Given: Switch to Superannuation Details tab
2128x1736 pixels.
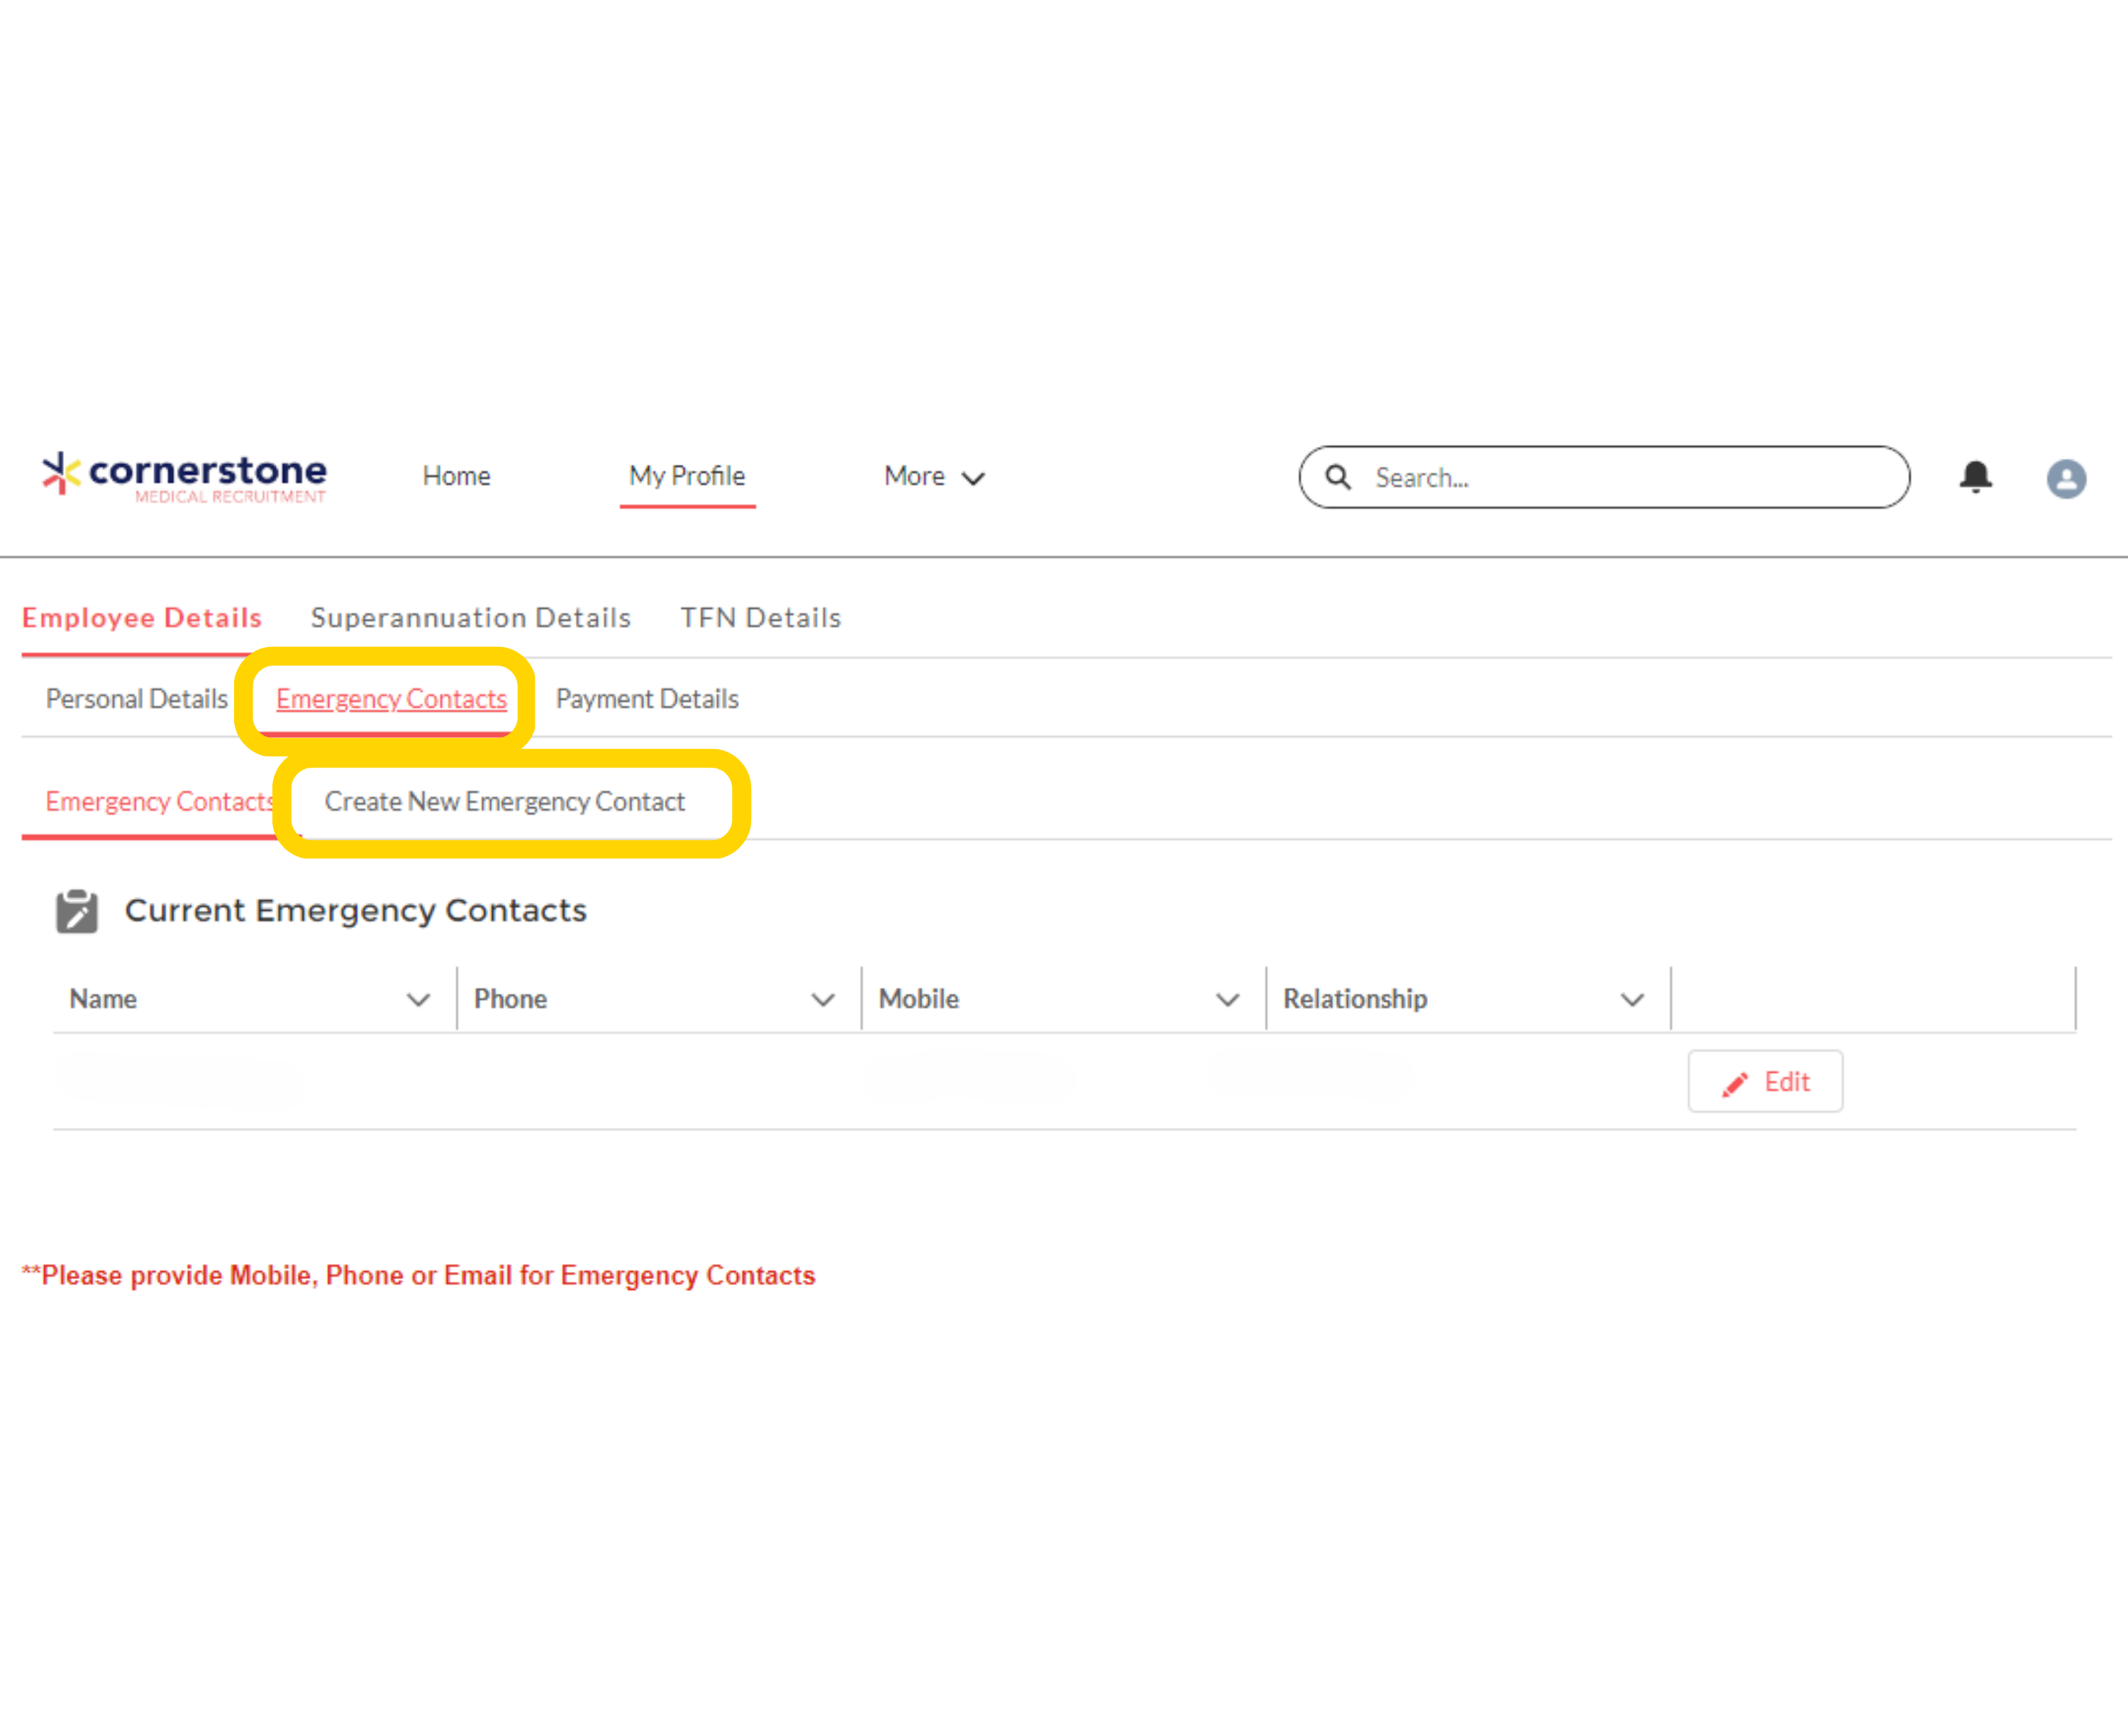Looking at the screenshot, I should click(x=470, y=618).
